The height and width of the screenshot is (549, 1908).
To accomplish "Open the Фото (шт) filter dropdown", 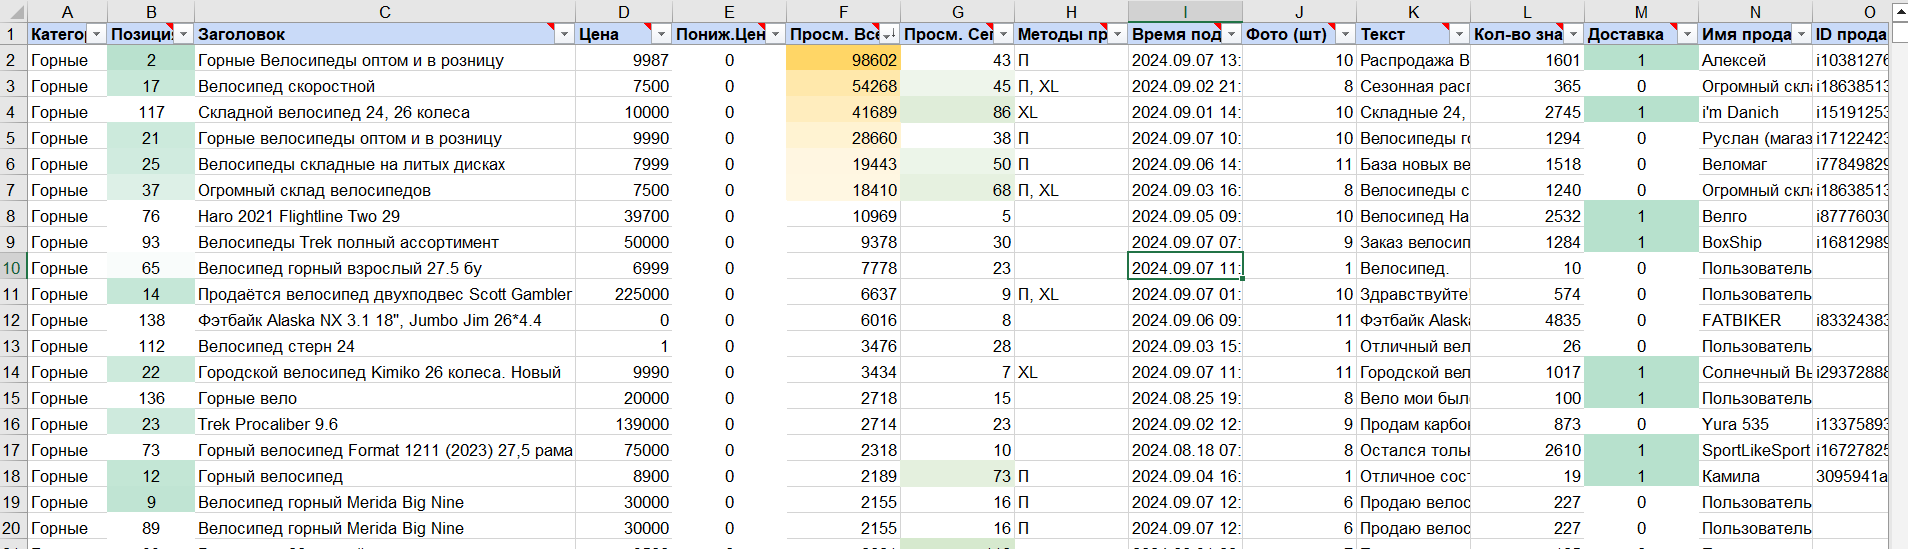I will (1345, 34).
